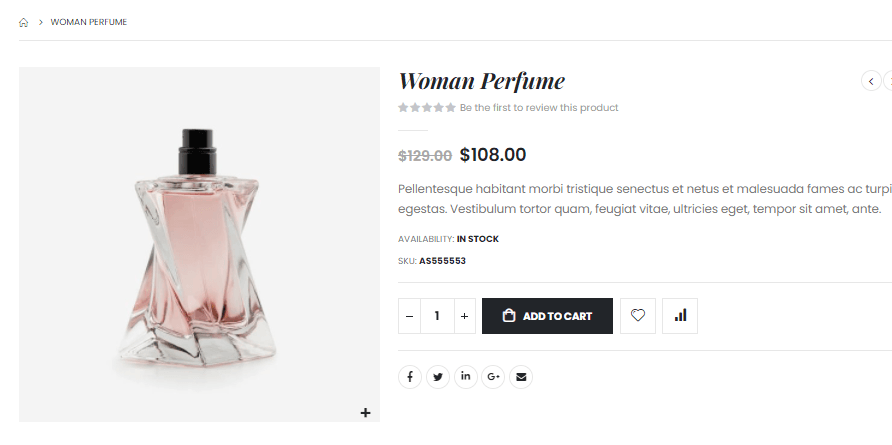The height and width of the screenshot is (445, 892).
Task: Click the compare bar-chart icon
Action: pos(680,316)
